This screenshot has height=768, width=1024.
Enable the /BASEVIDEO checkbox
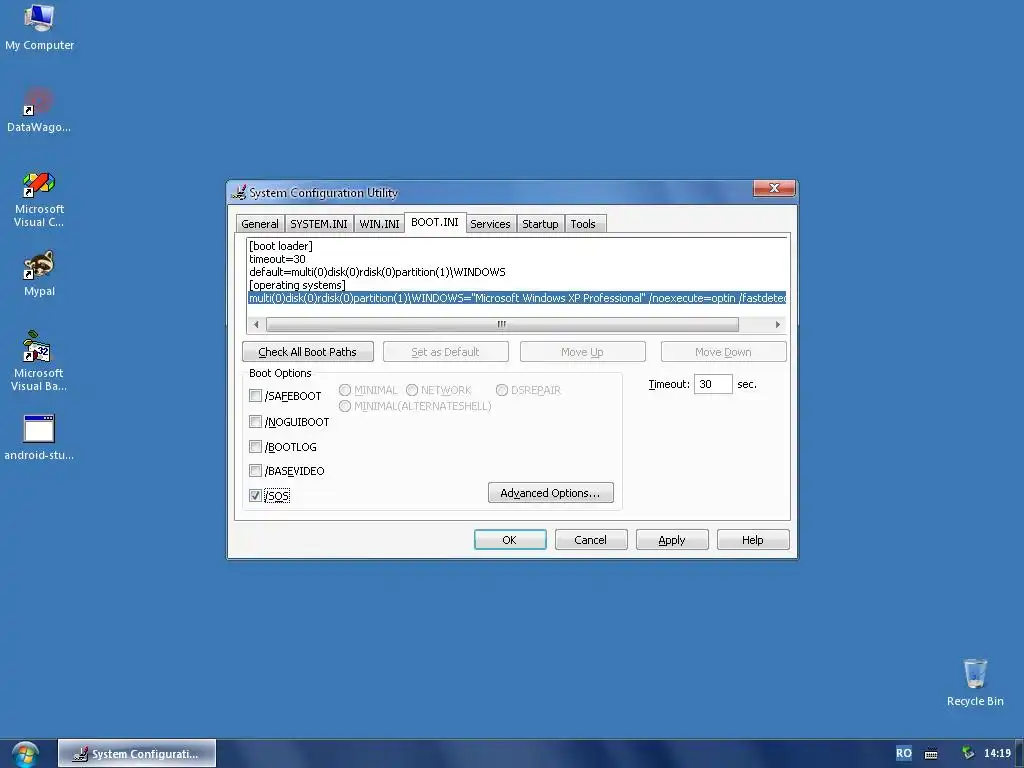click(x=255, y=471)
